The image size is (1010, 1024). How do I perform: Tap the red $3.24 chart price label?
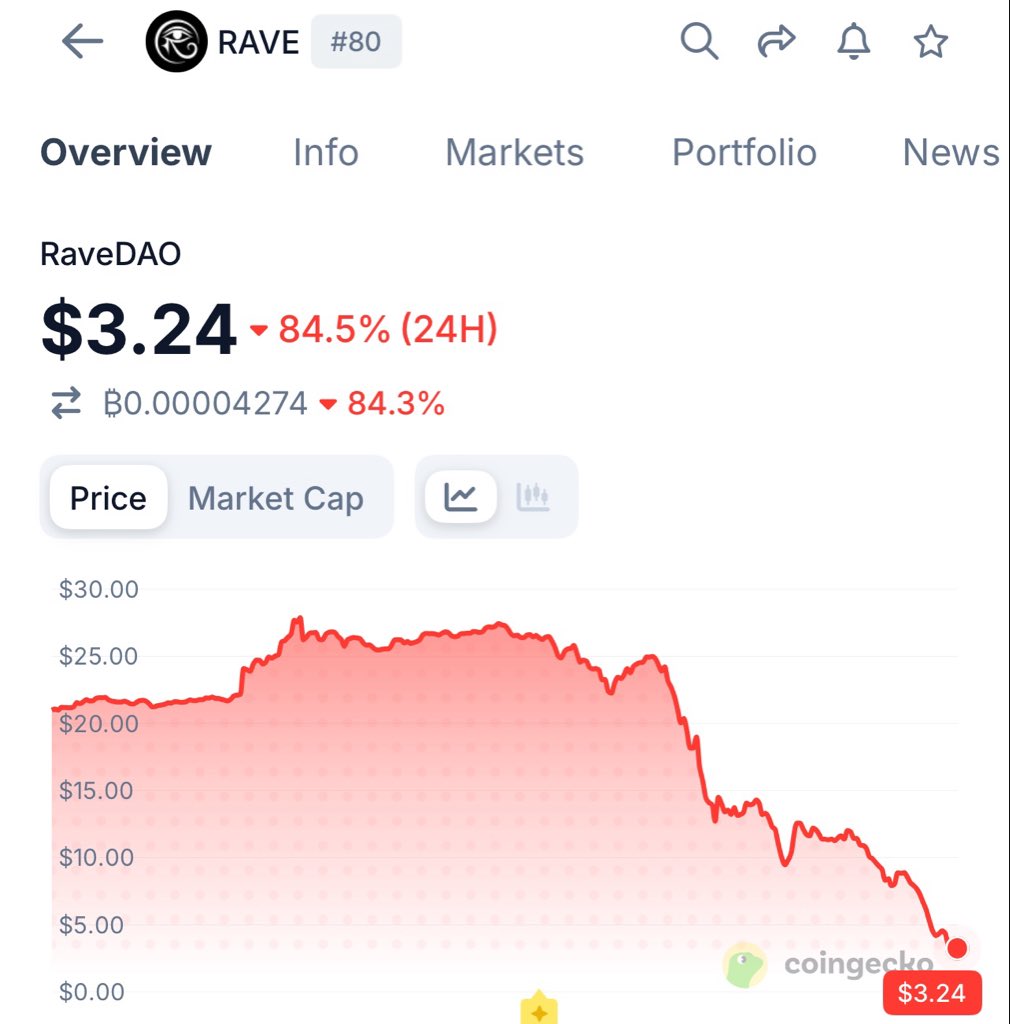931,993
